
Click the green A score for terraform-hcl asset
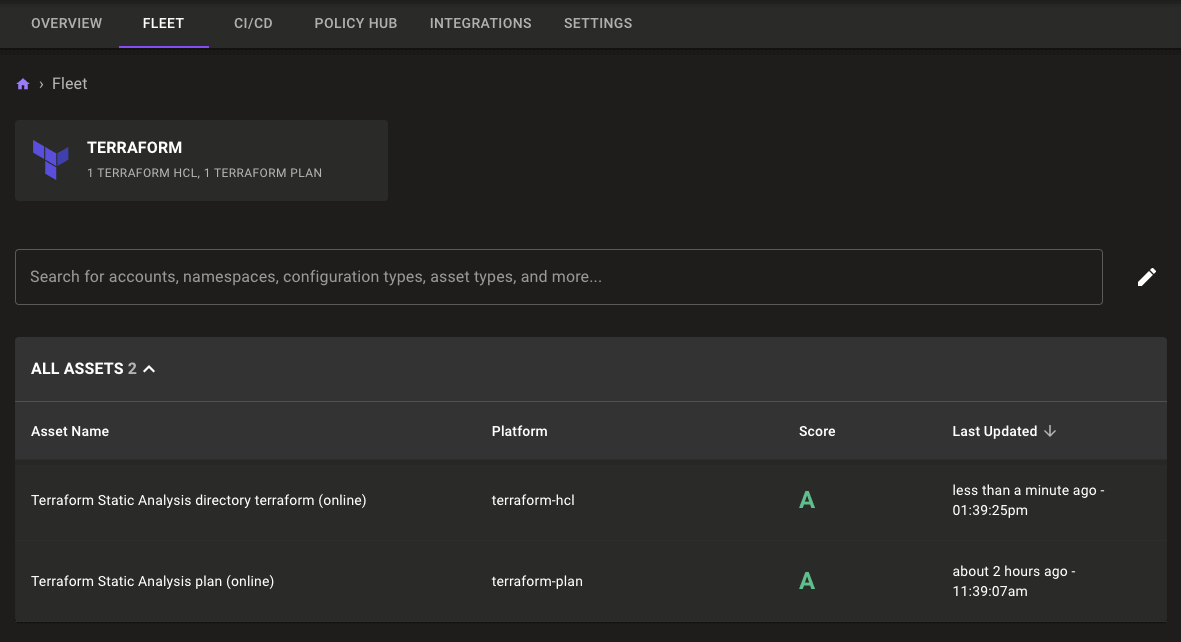coord(807,499)
